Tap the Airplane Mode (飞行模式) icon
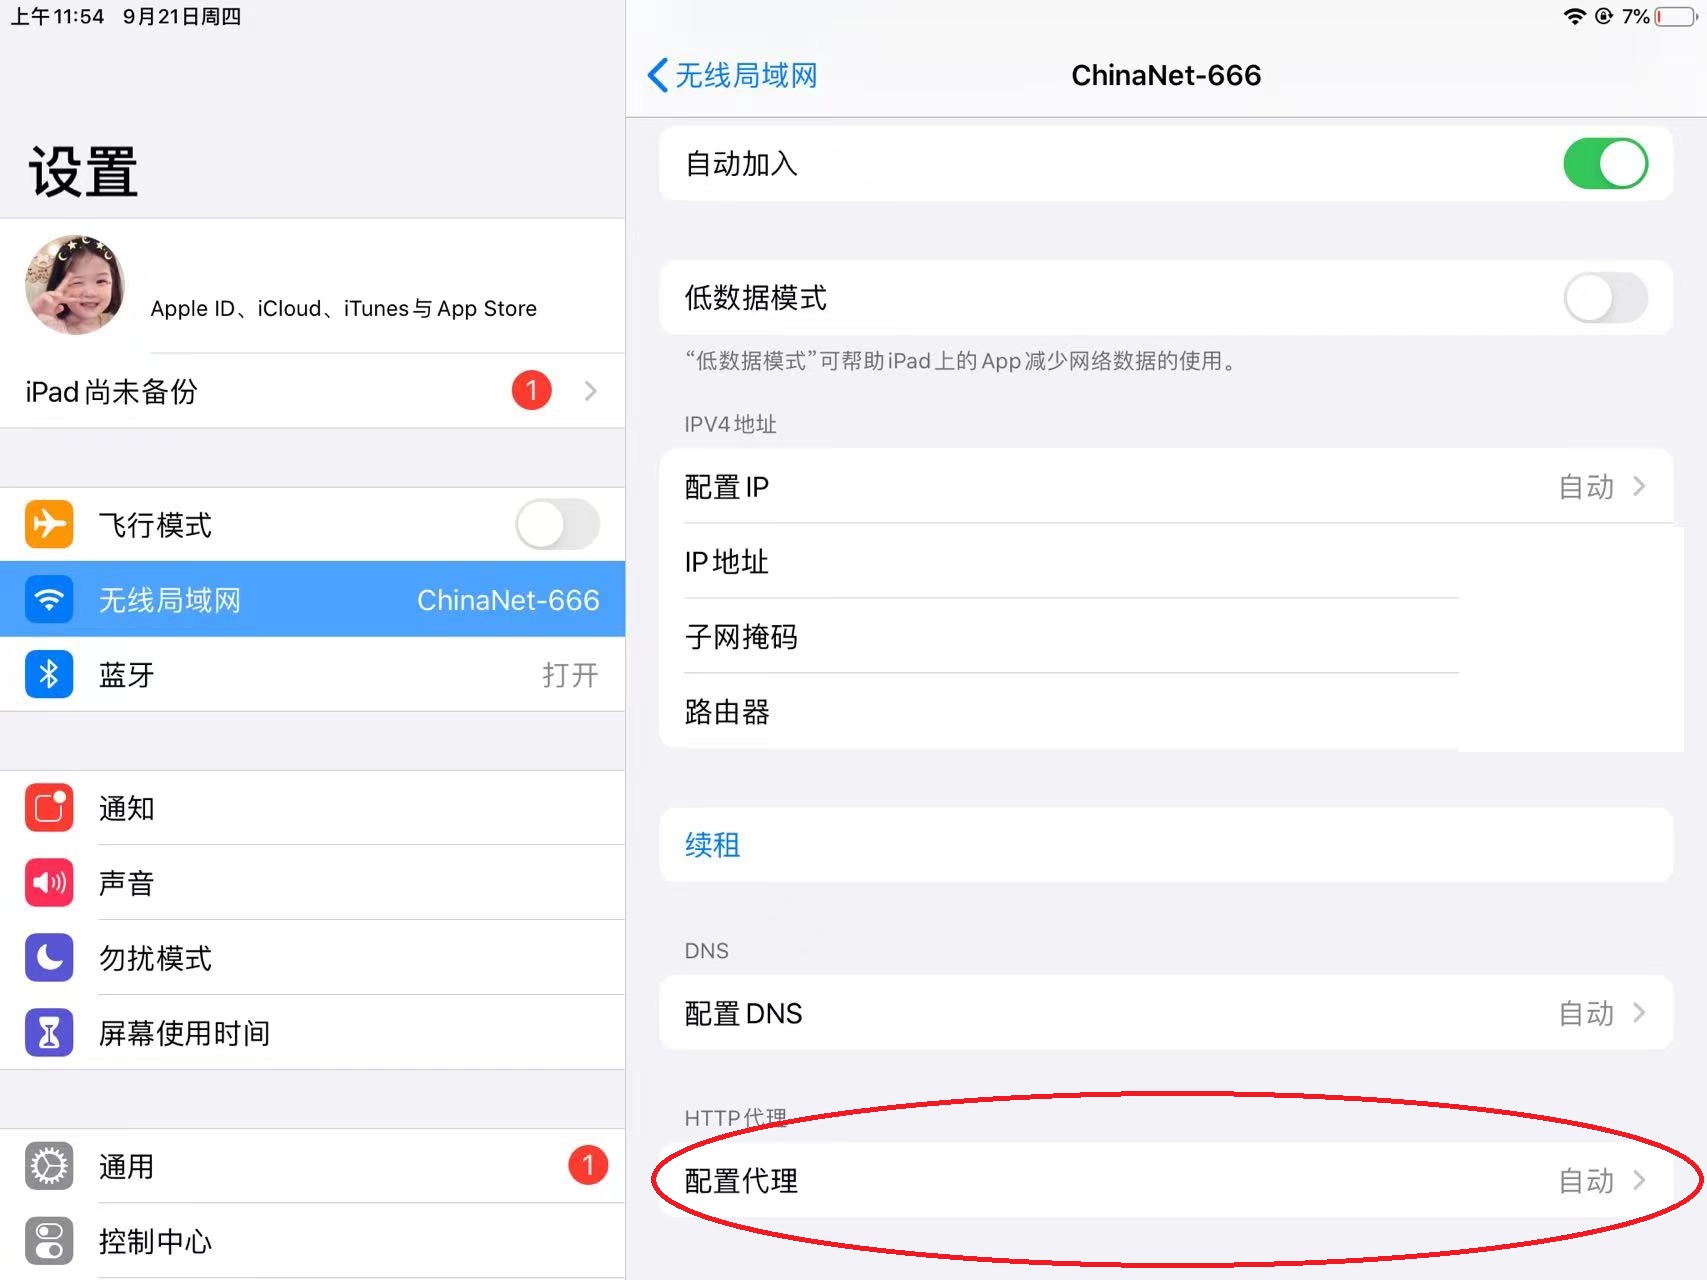Screen dimensions: 1707x1280 (x=49, y=524)
